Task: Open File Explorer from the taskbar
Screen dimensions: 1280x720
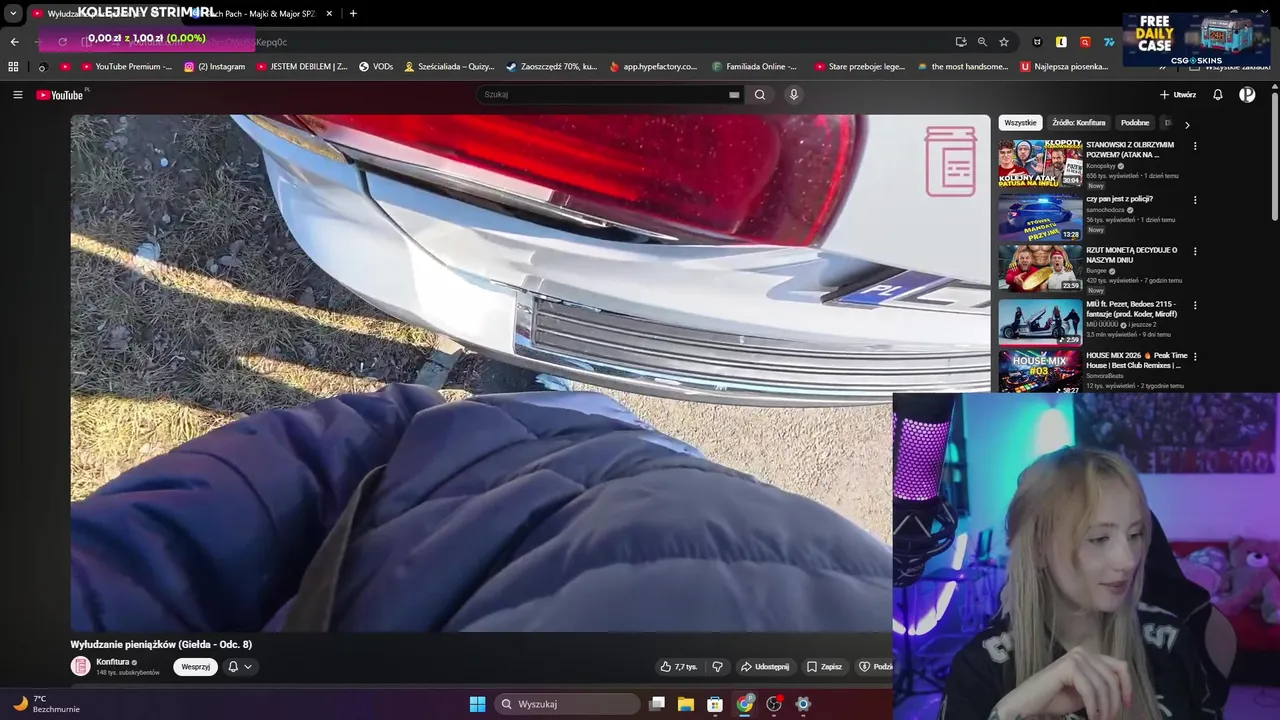Action: (686, 704)
